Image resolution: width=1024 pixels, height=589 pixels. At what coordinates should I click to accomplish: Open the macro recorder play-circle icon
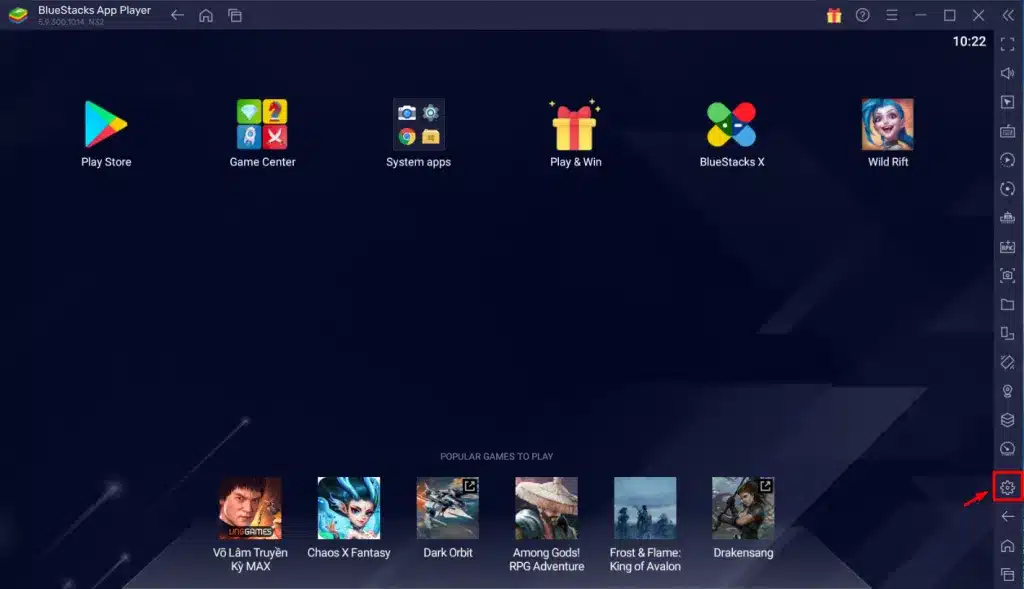(x=1008, y=160)
